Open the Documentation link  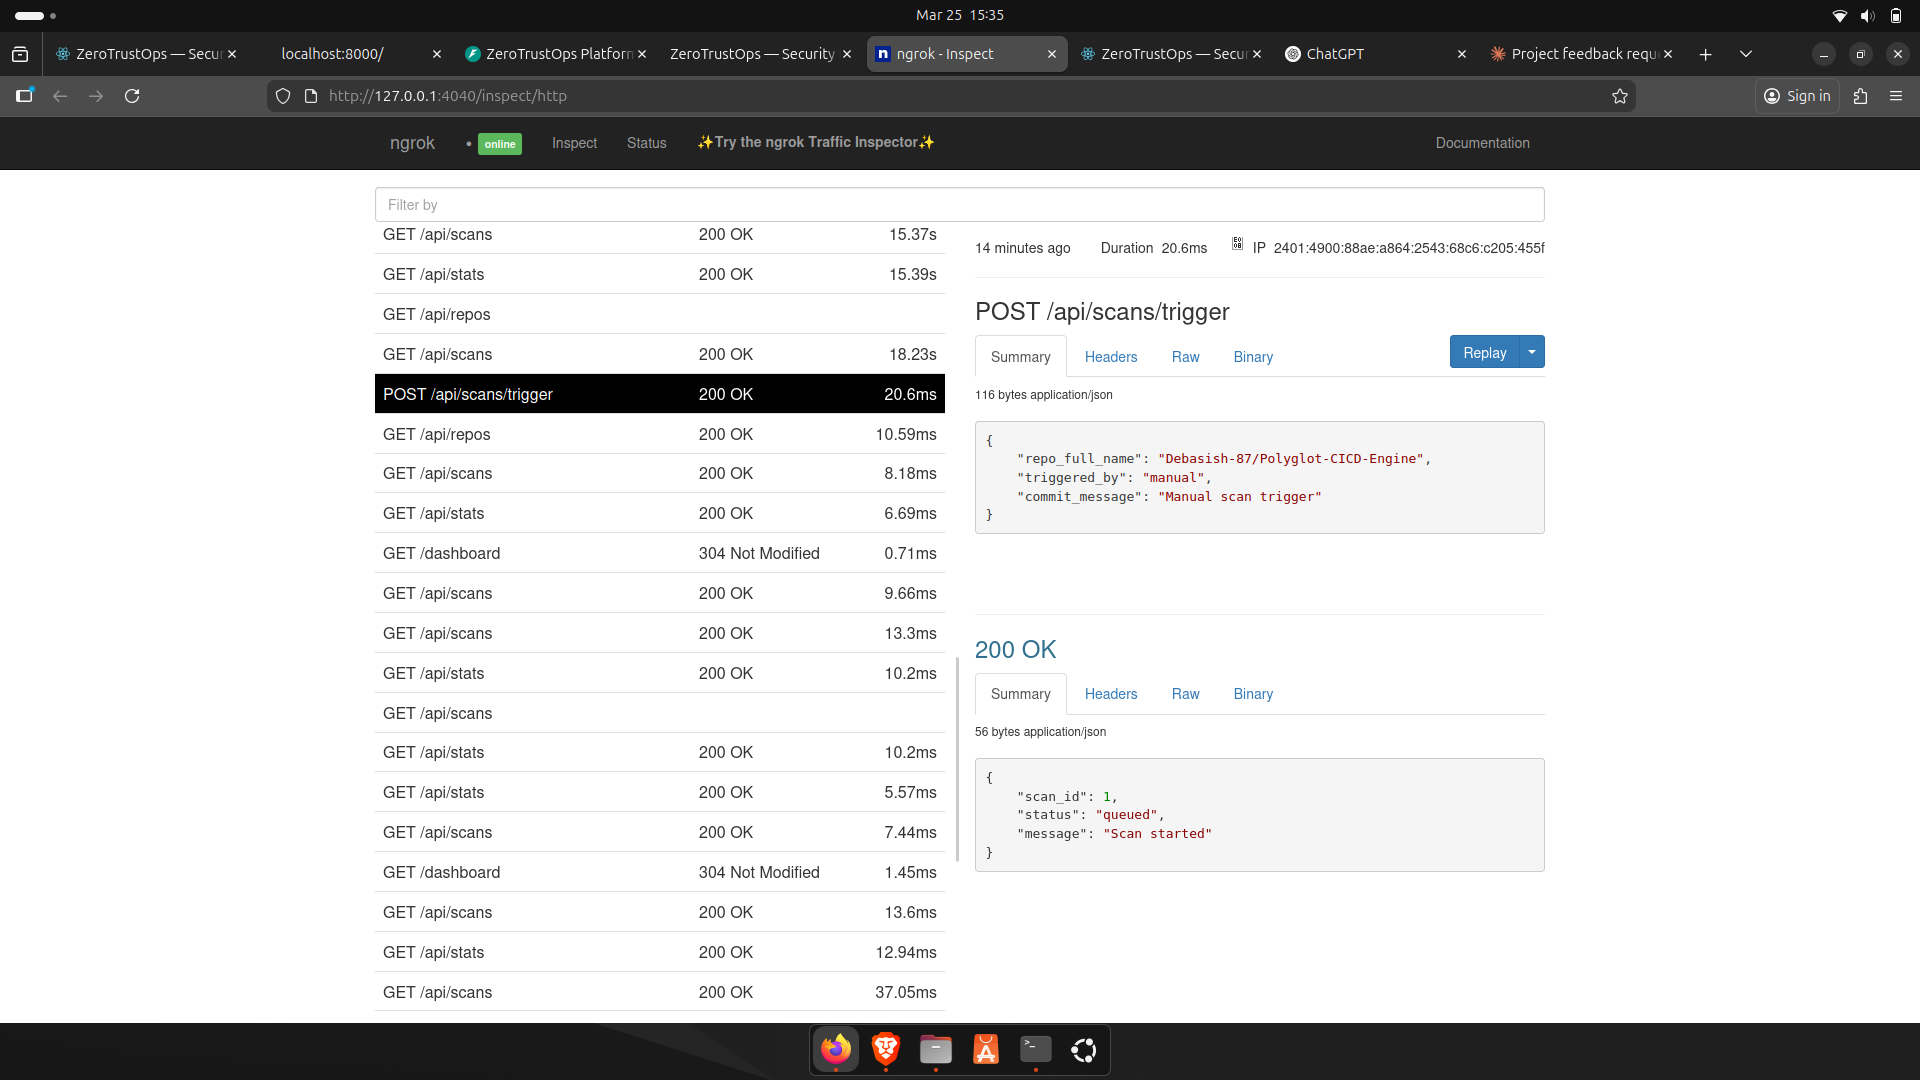coord(1482,143)
